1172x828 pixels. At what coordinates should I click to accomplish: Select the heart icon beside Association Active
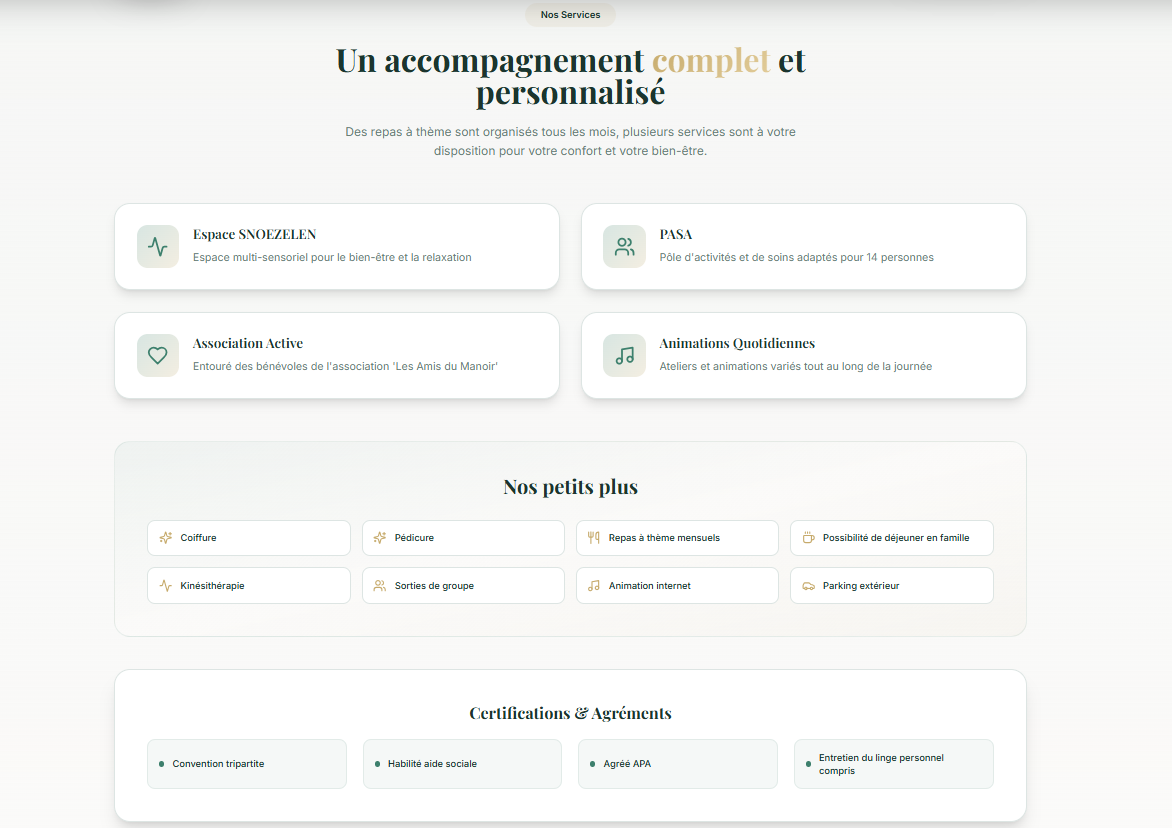[157, 355]
